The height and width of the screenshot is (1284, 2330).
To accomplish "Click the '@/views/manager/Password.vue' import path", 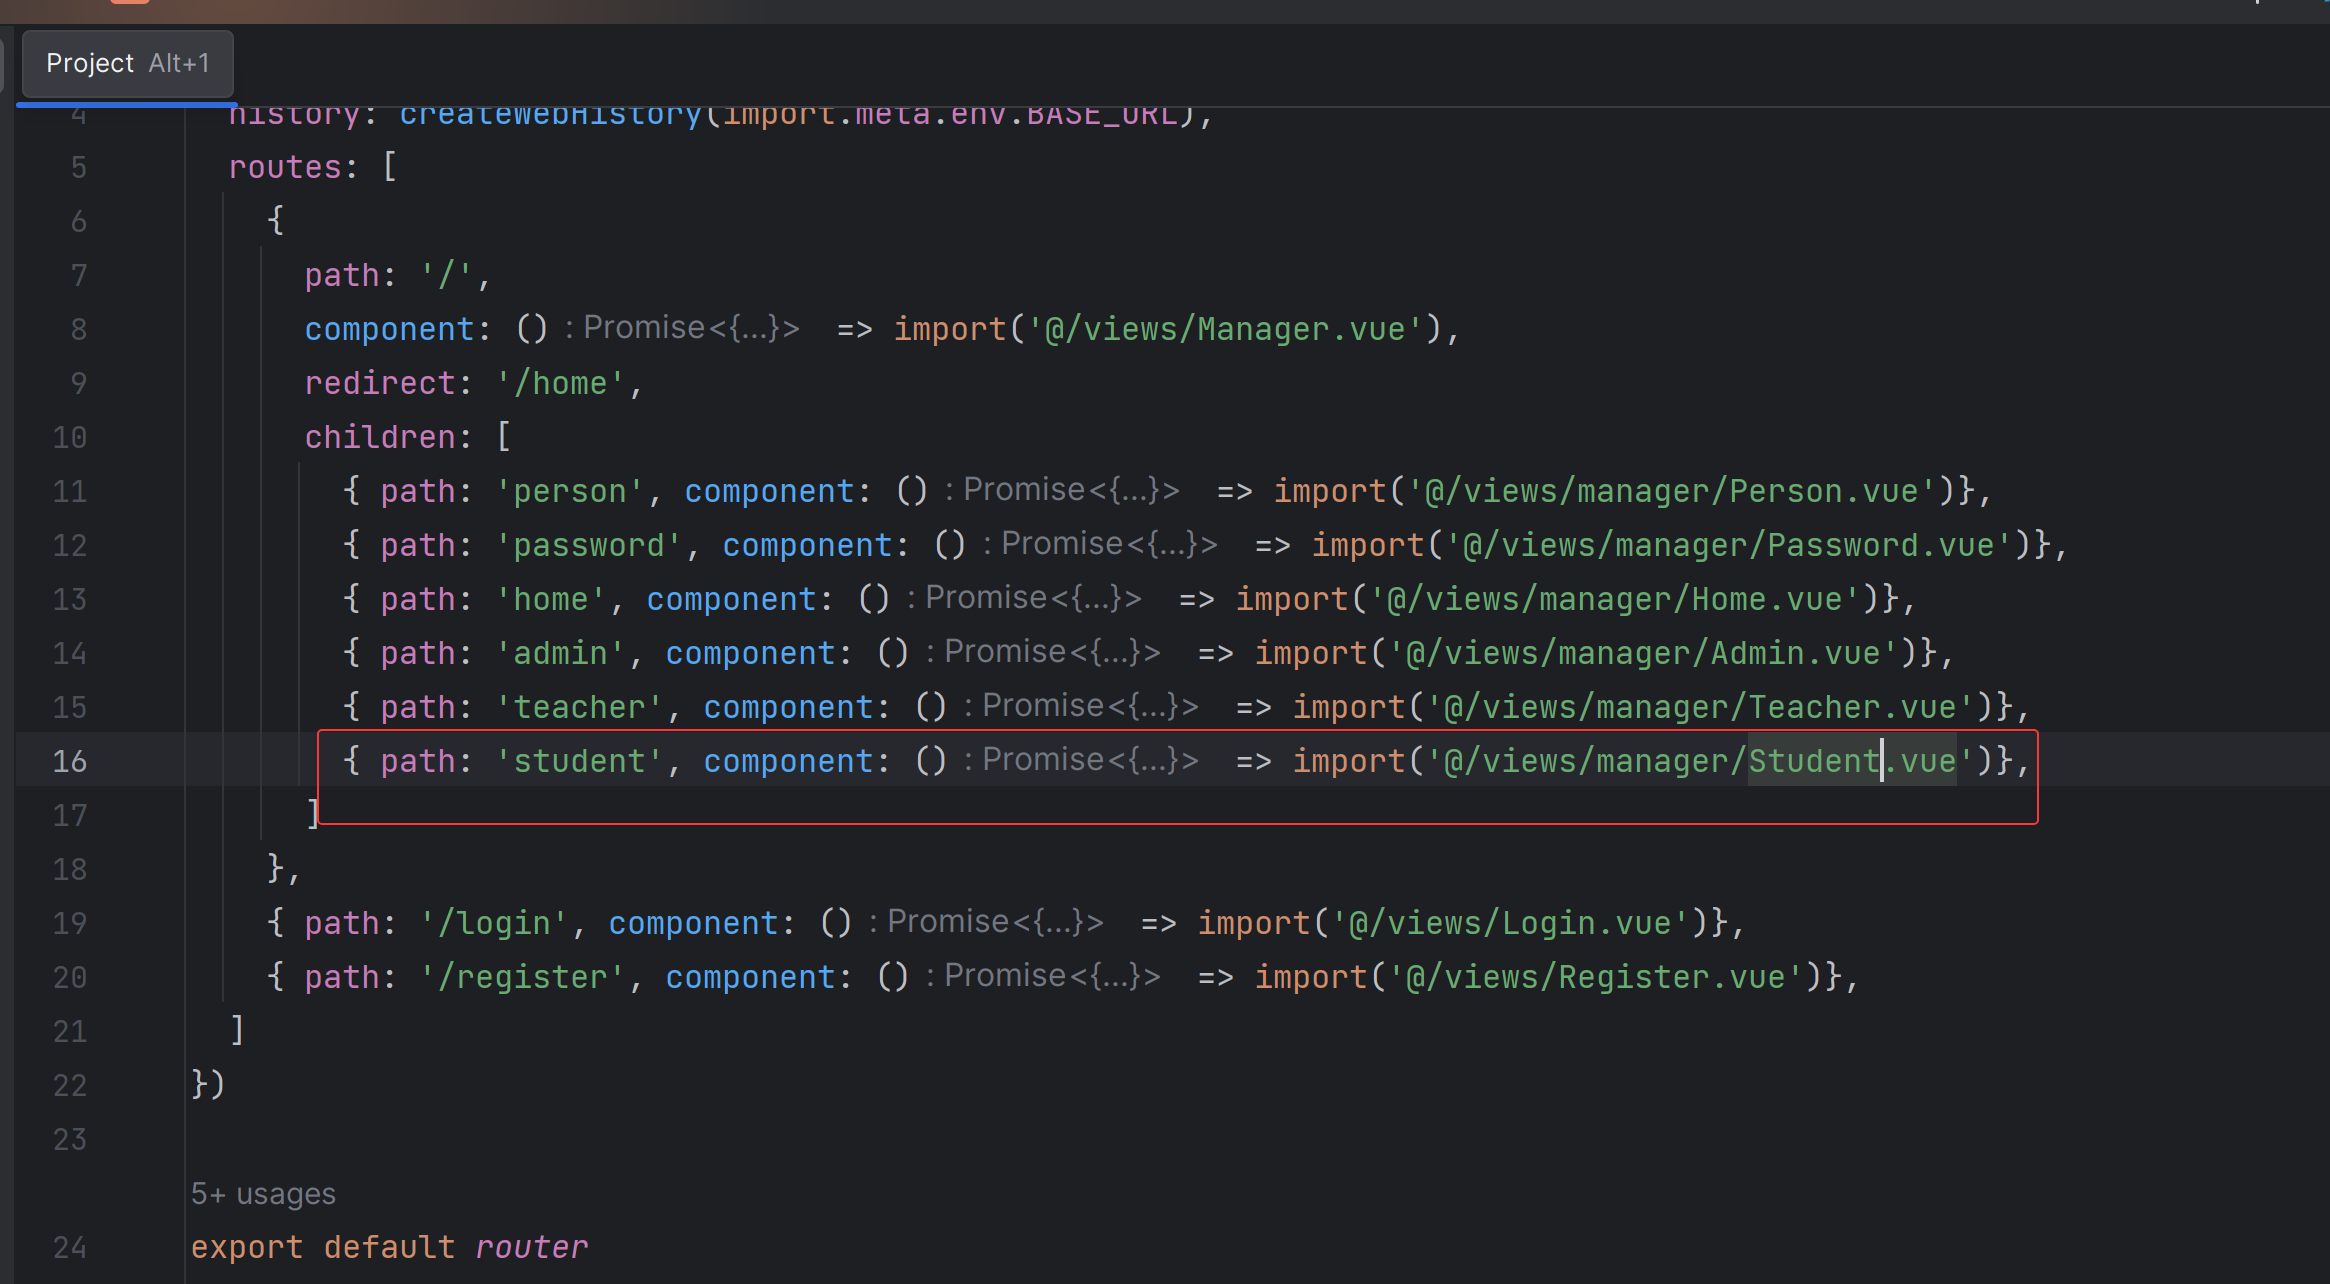I will (1729, 545).
